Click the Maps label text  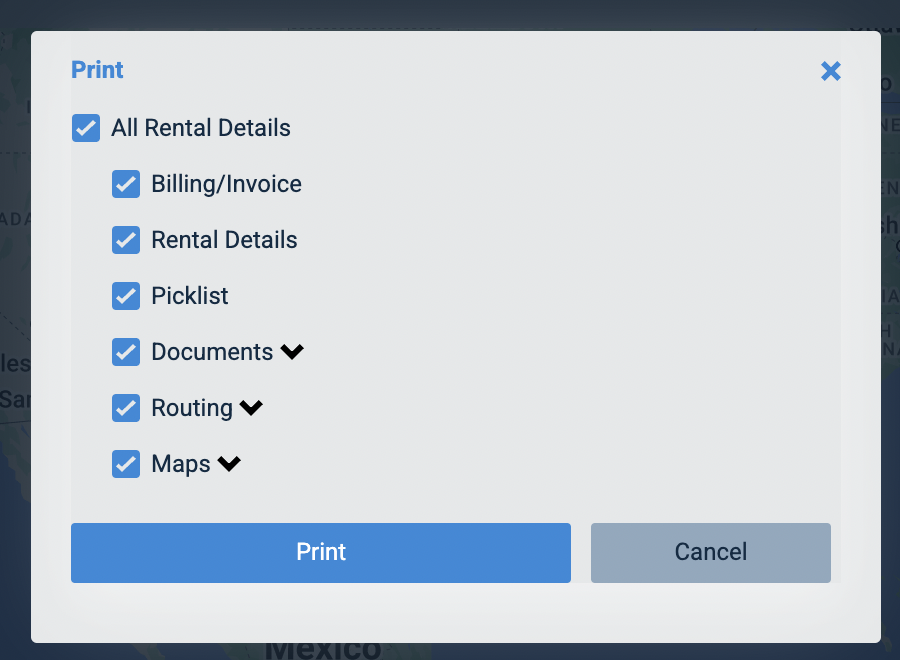click(181, 464)
